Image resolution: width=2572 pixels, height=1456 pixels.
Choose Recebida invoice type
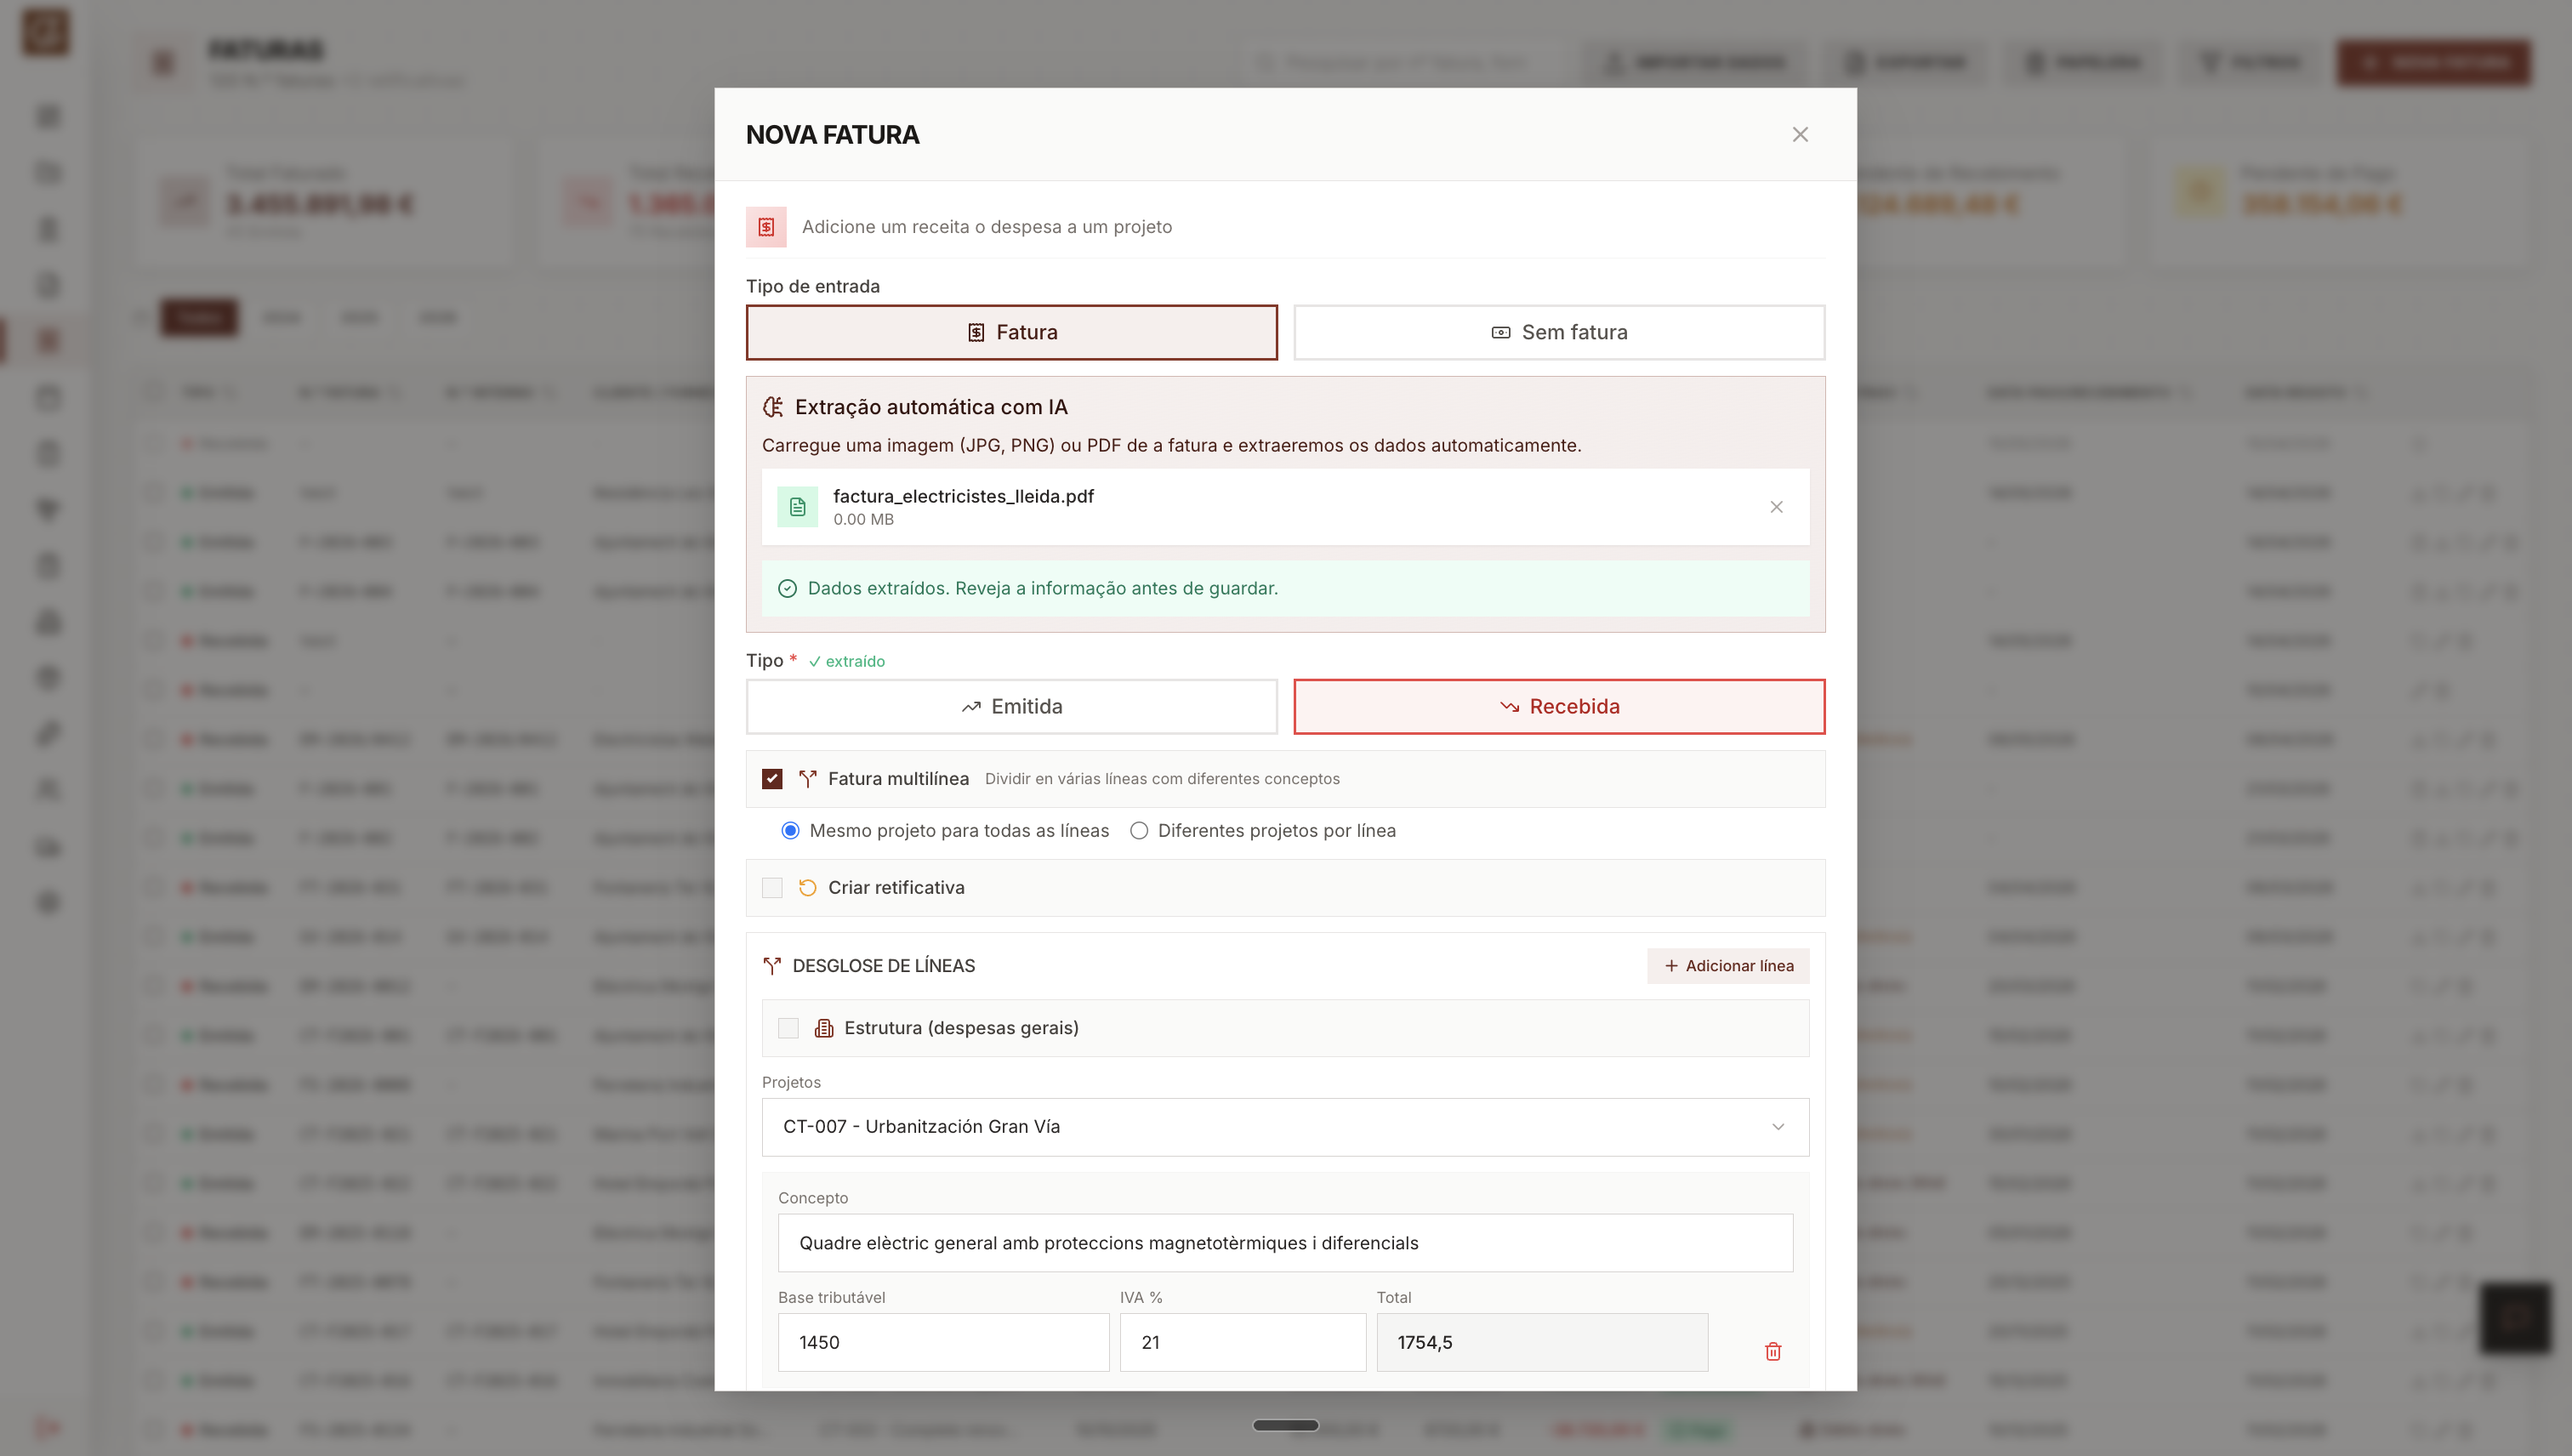(x=1559, y=707)
